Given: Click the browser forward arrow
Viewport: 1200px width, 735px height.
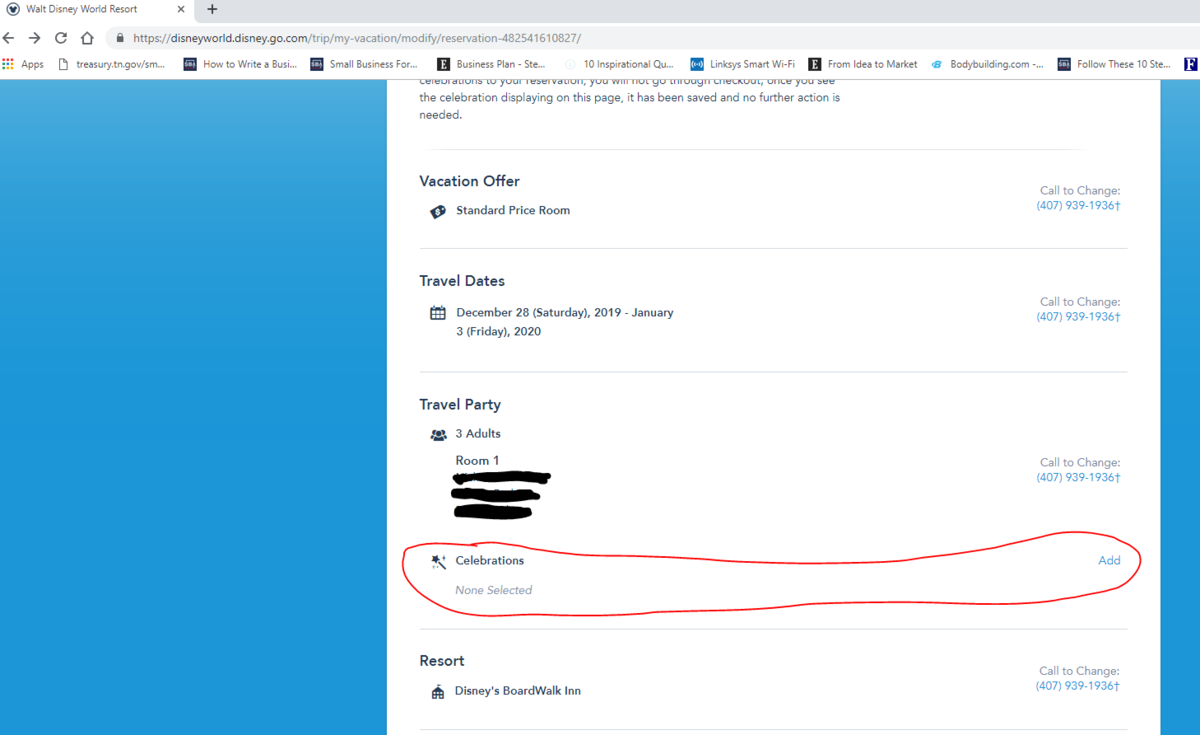Looking at the screenshot, I should click(x=35, y=38).
